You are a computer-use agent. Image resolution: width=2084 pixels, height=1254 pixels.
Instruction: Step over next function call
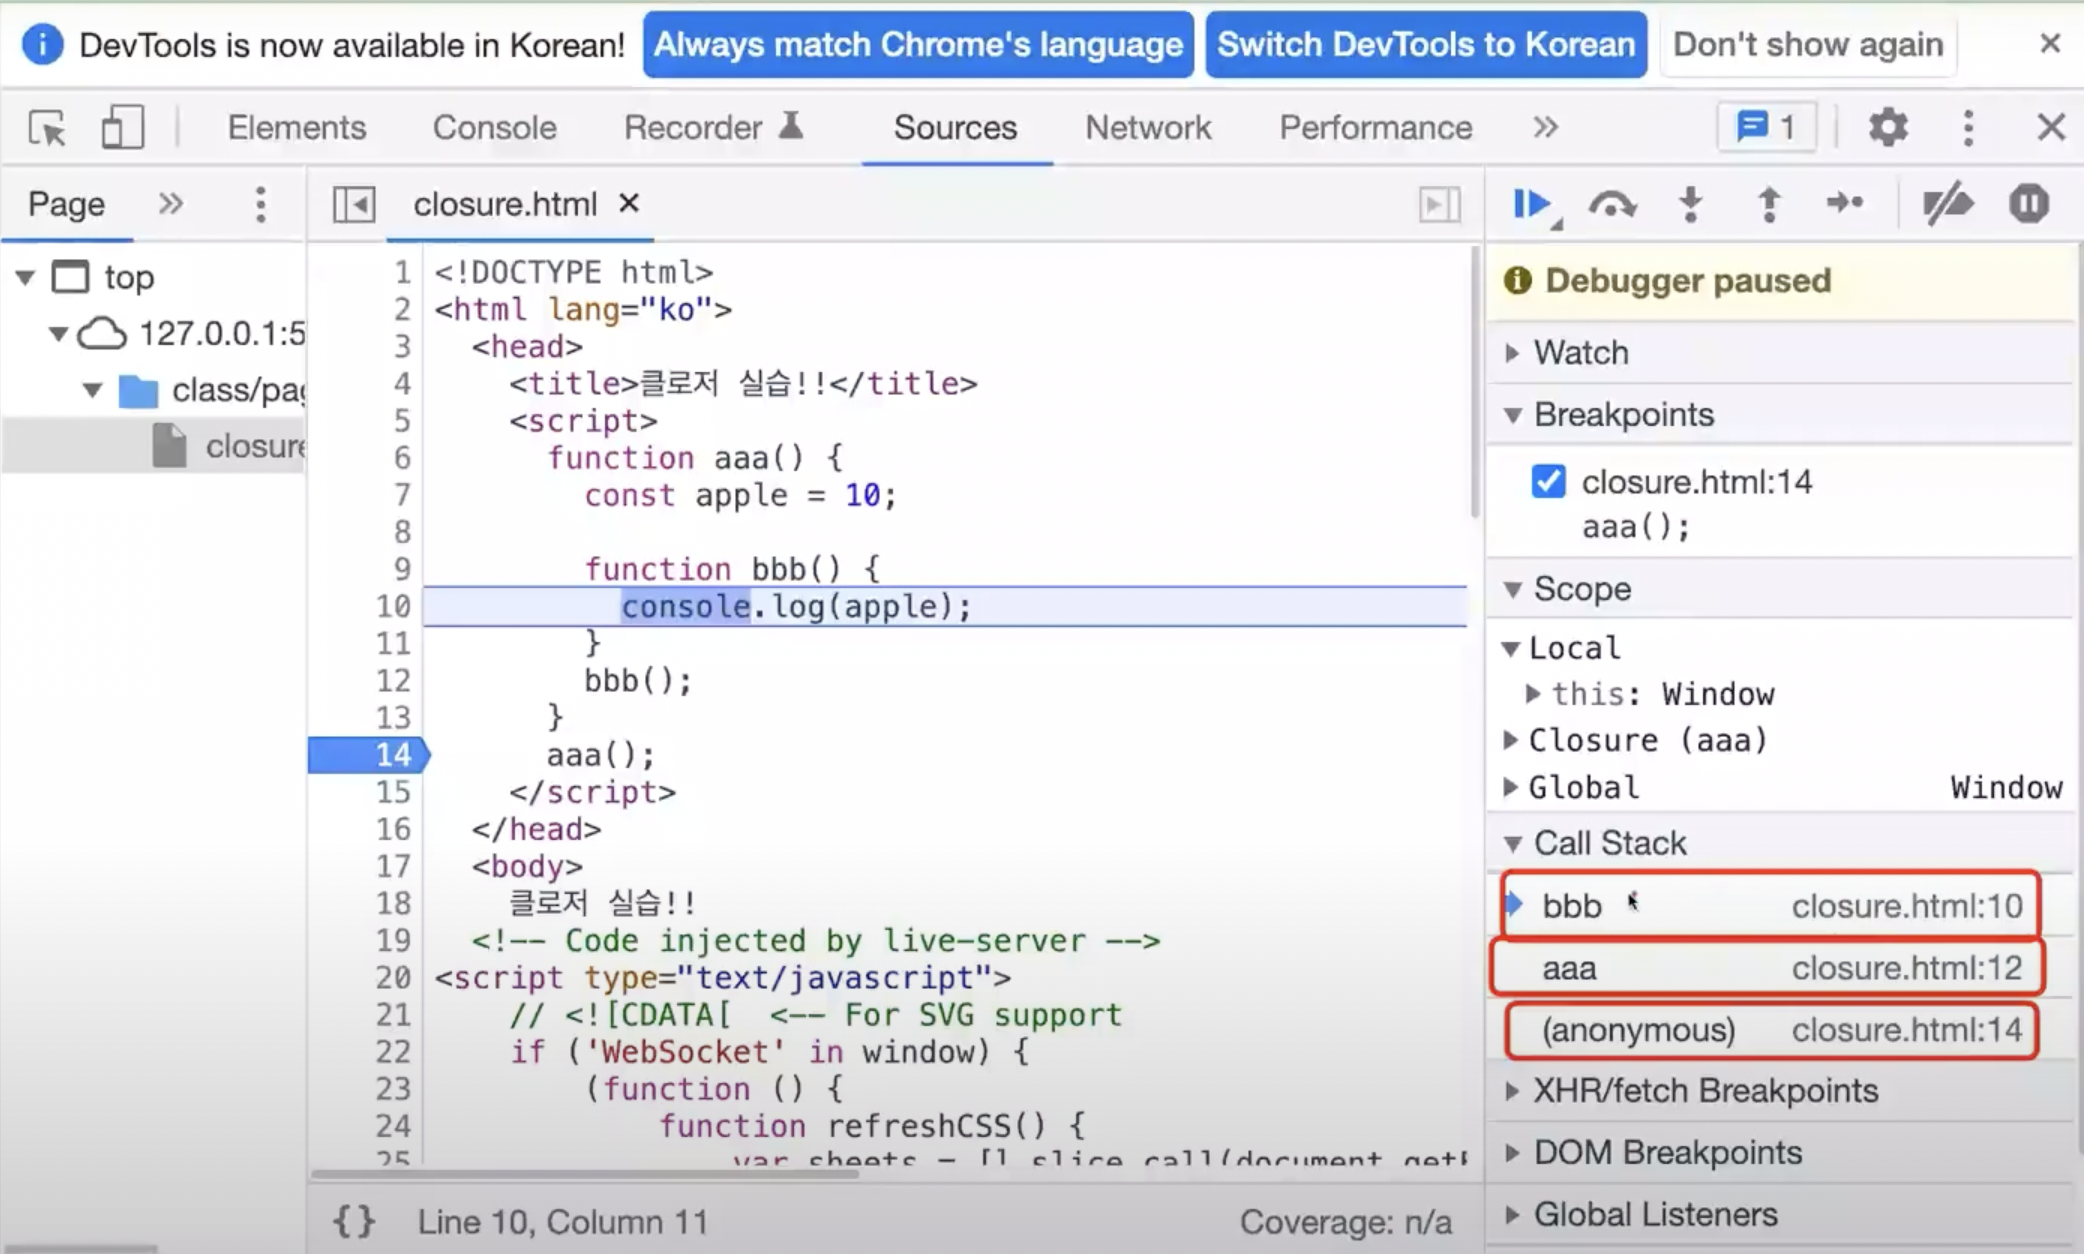[1612, 205]
